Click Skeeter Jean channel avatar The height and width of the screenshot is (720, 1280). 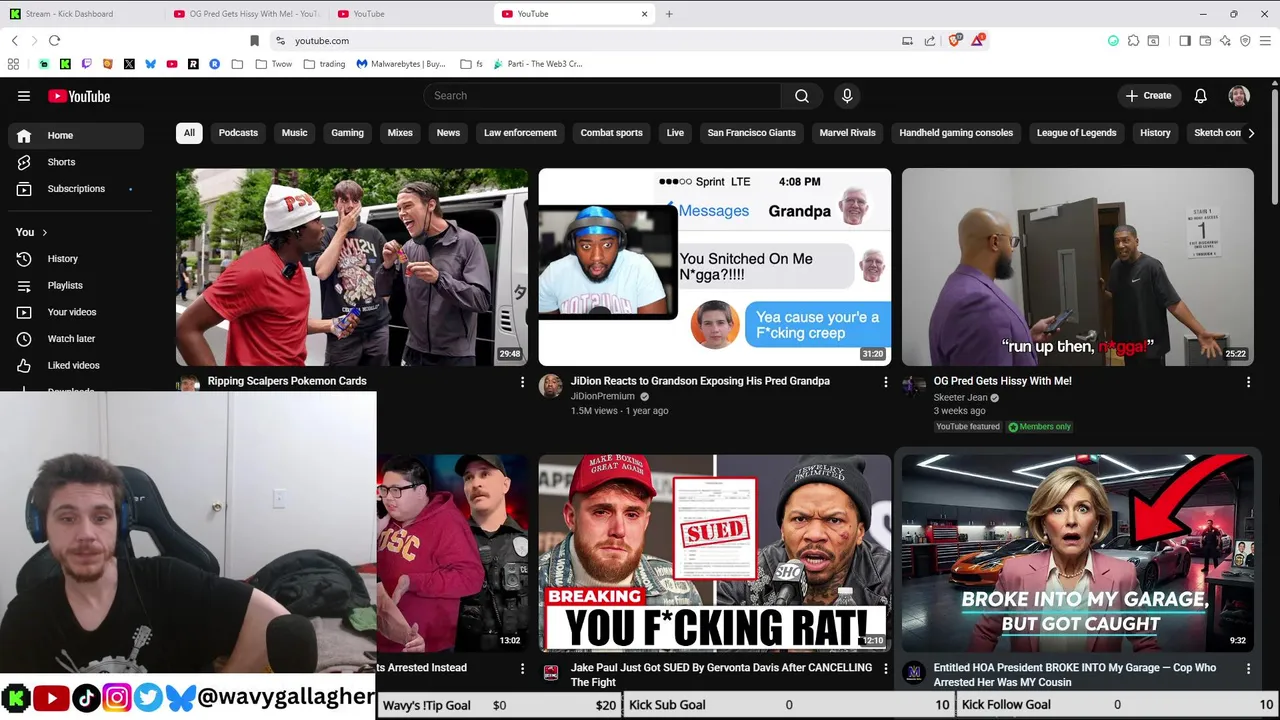point(914,386)
